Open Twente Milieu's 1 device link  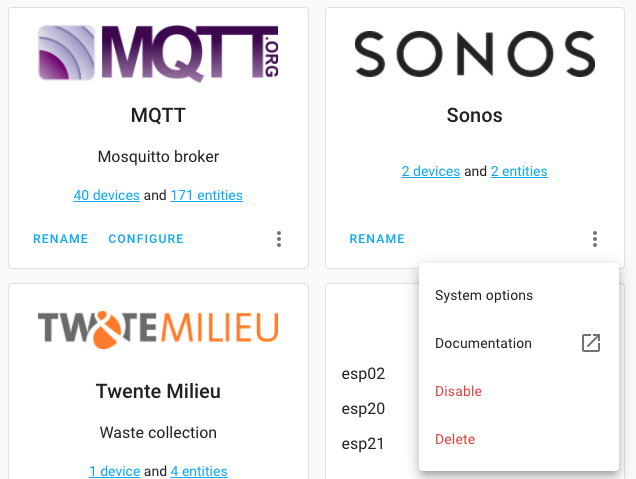click(x=114, y=471)
